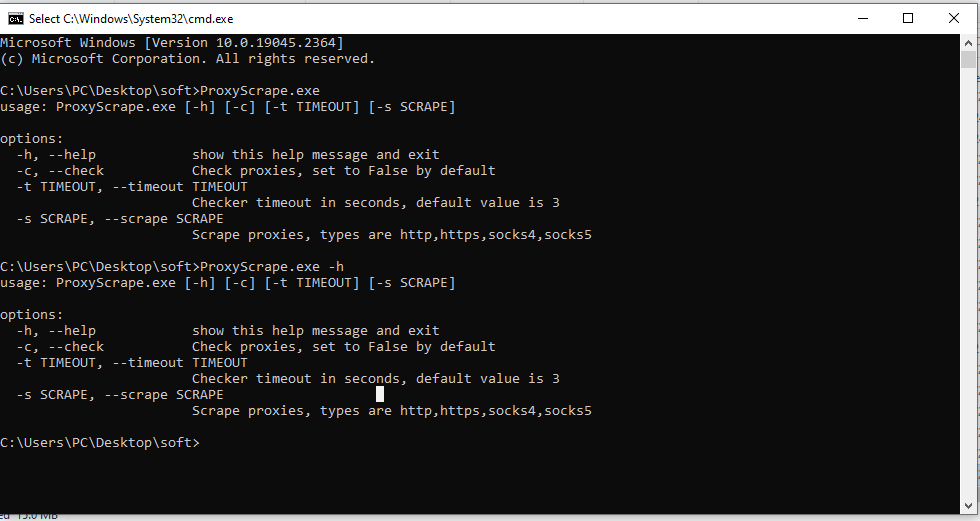Click the 'Microsoft Windows [Version 10.0.19045.2364]' line
Viewport: 980px width, 521px height.
172,43
